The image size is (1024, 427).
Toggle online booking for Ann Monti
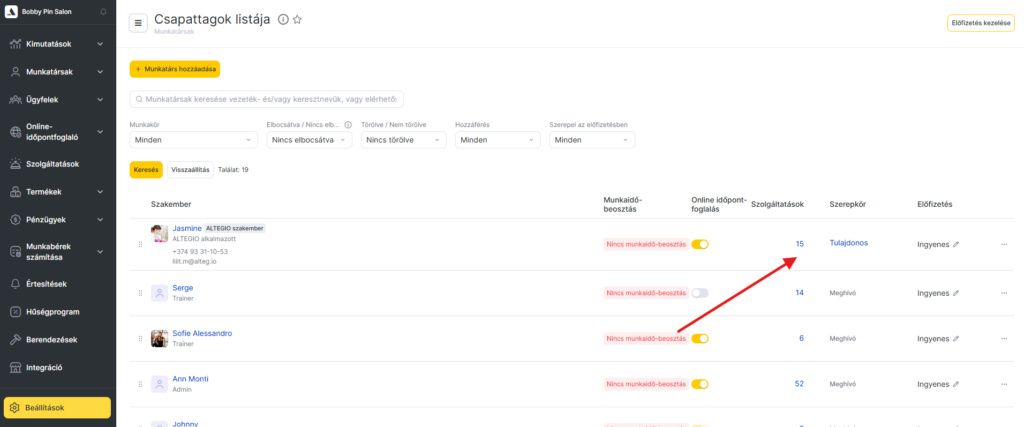[700, 384]
